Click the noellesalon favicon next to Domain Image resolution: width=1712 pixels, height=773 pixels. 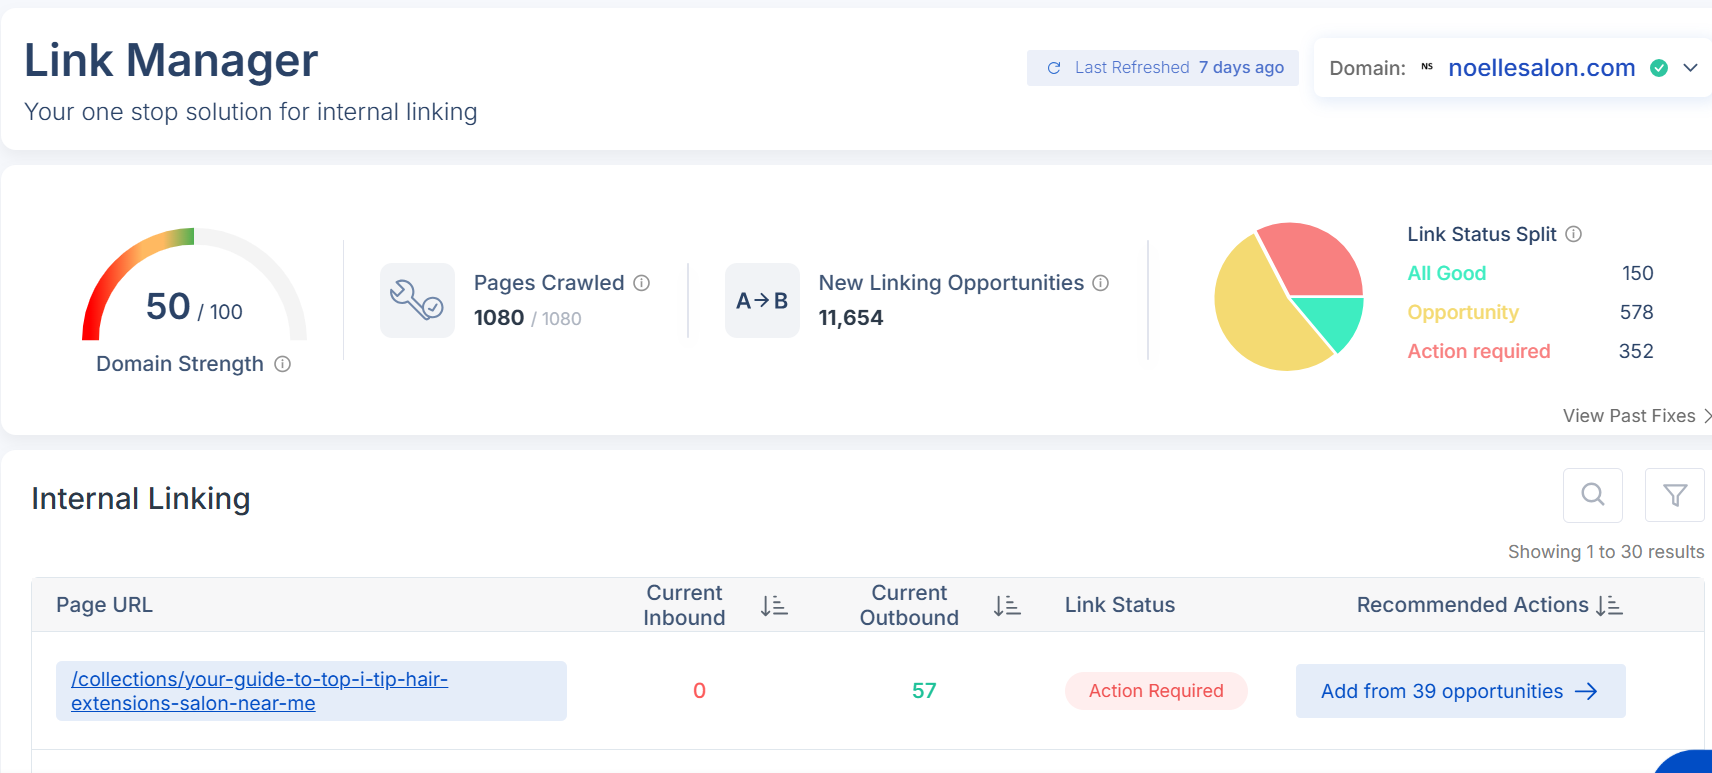1427,67
